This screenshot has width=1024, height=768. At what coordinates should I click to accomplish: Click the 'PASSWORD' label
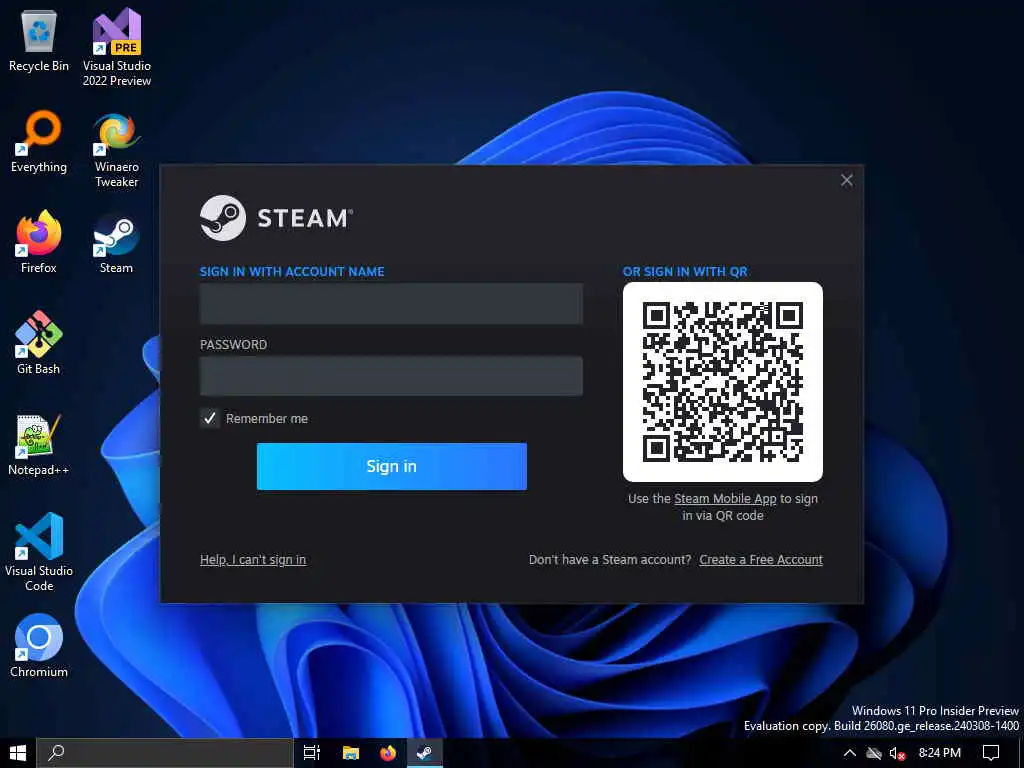coord(233,344)
